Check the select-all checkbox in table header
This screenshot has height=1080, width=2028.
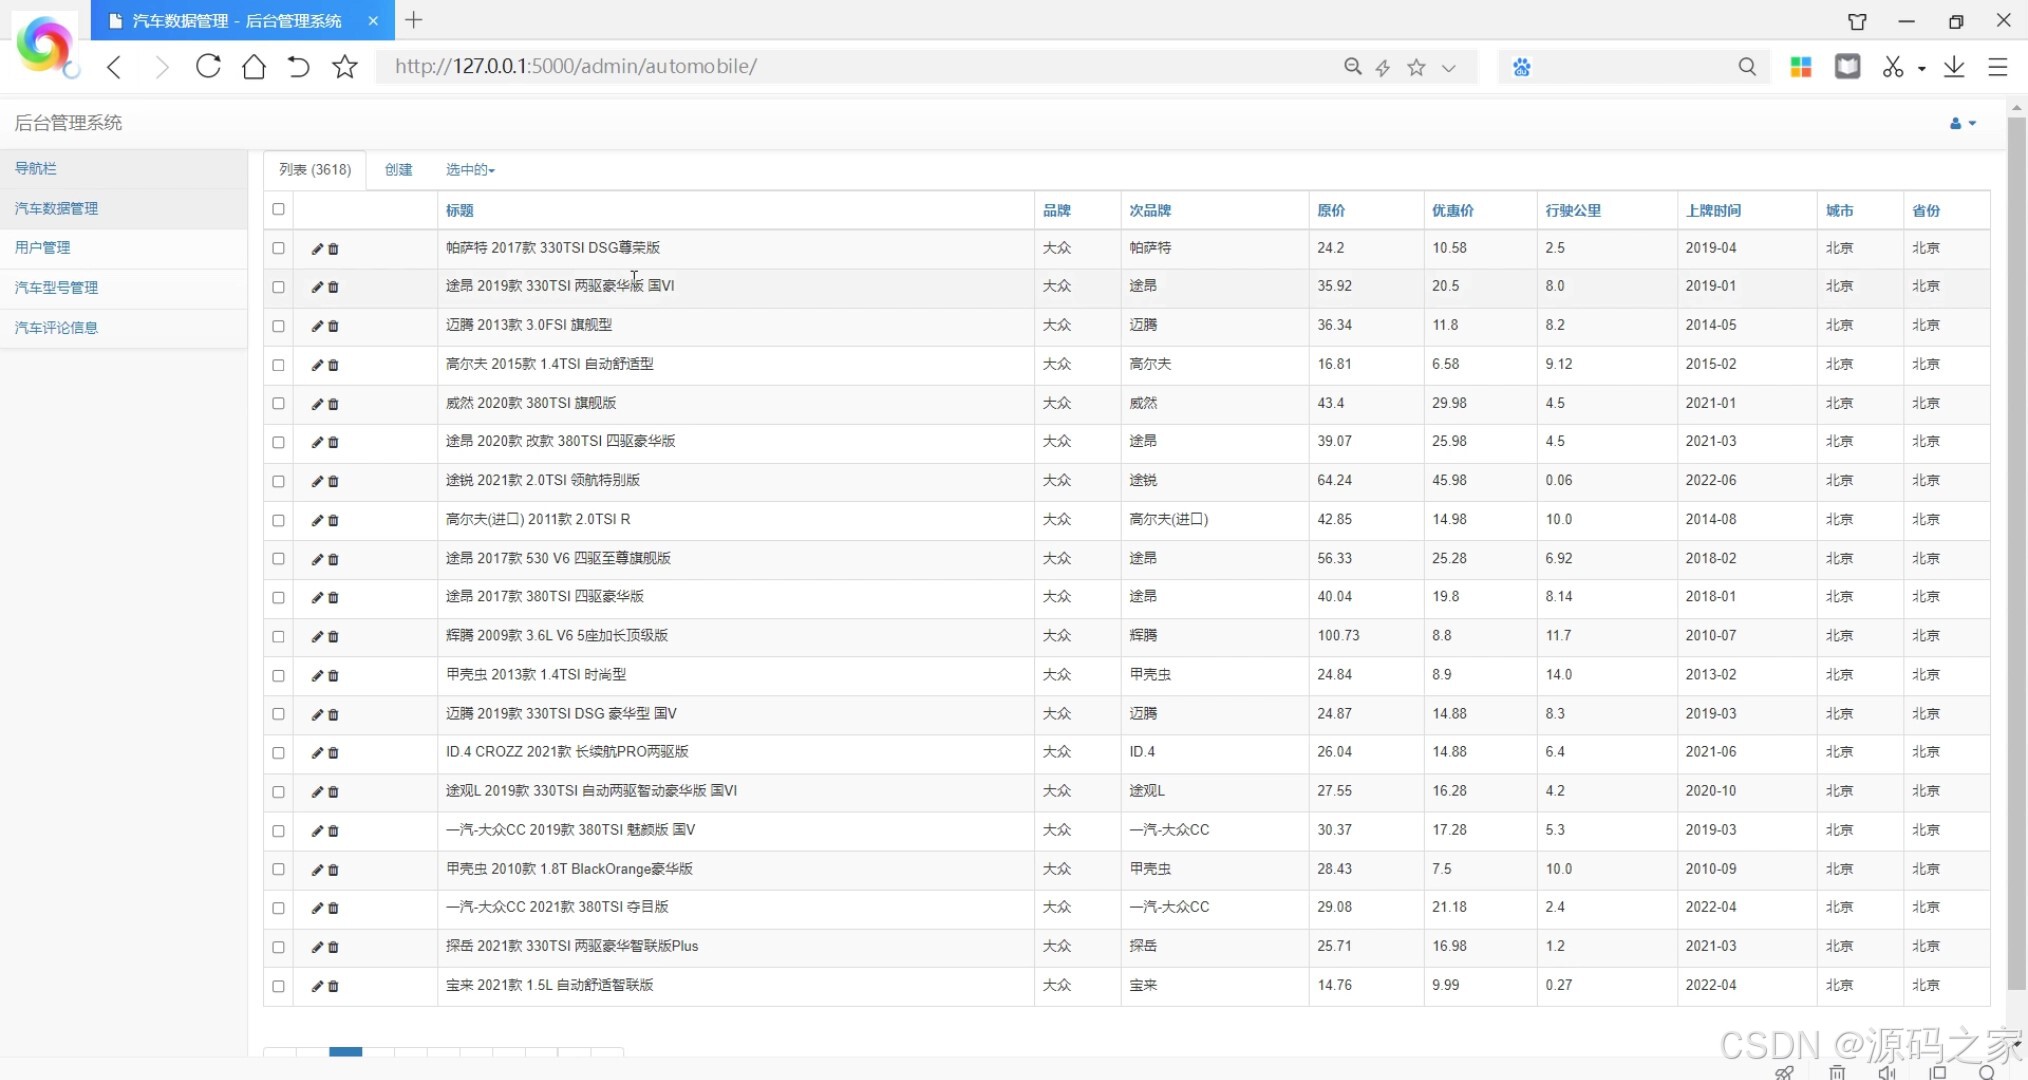(278, 210)
